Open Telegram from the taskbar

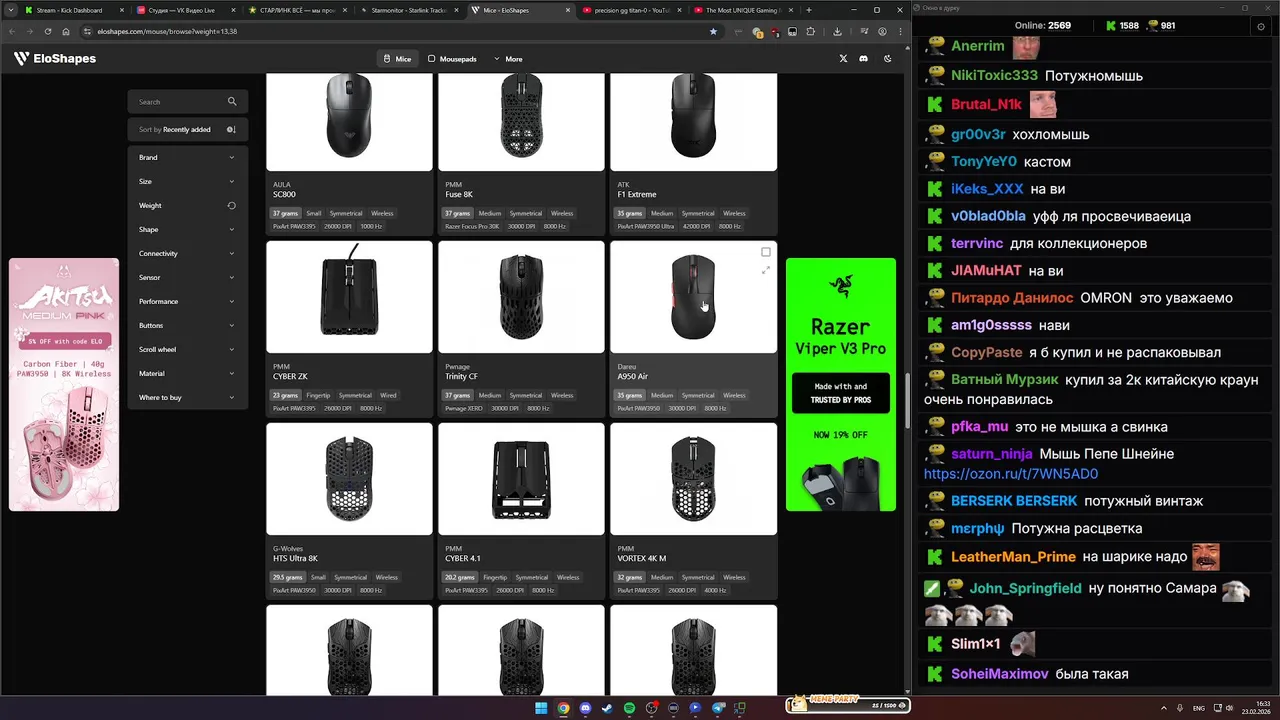click(x=717, y=708)
